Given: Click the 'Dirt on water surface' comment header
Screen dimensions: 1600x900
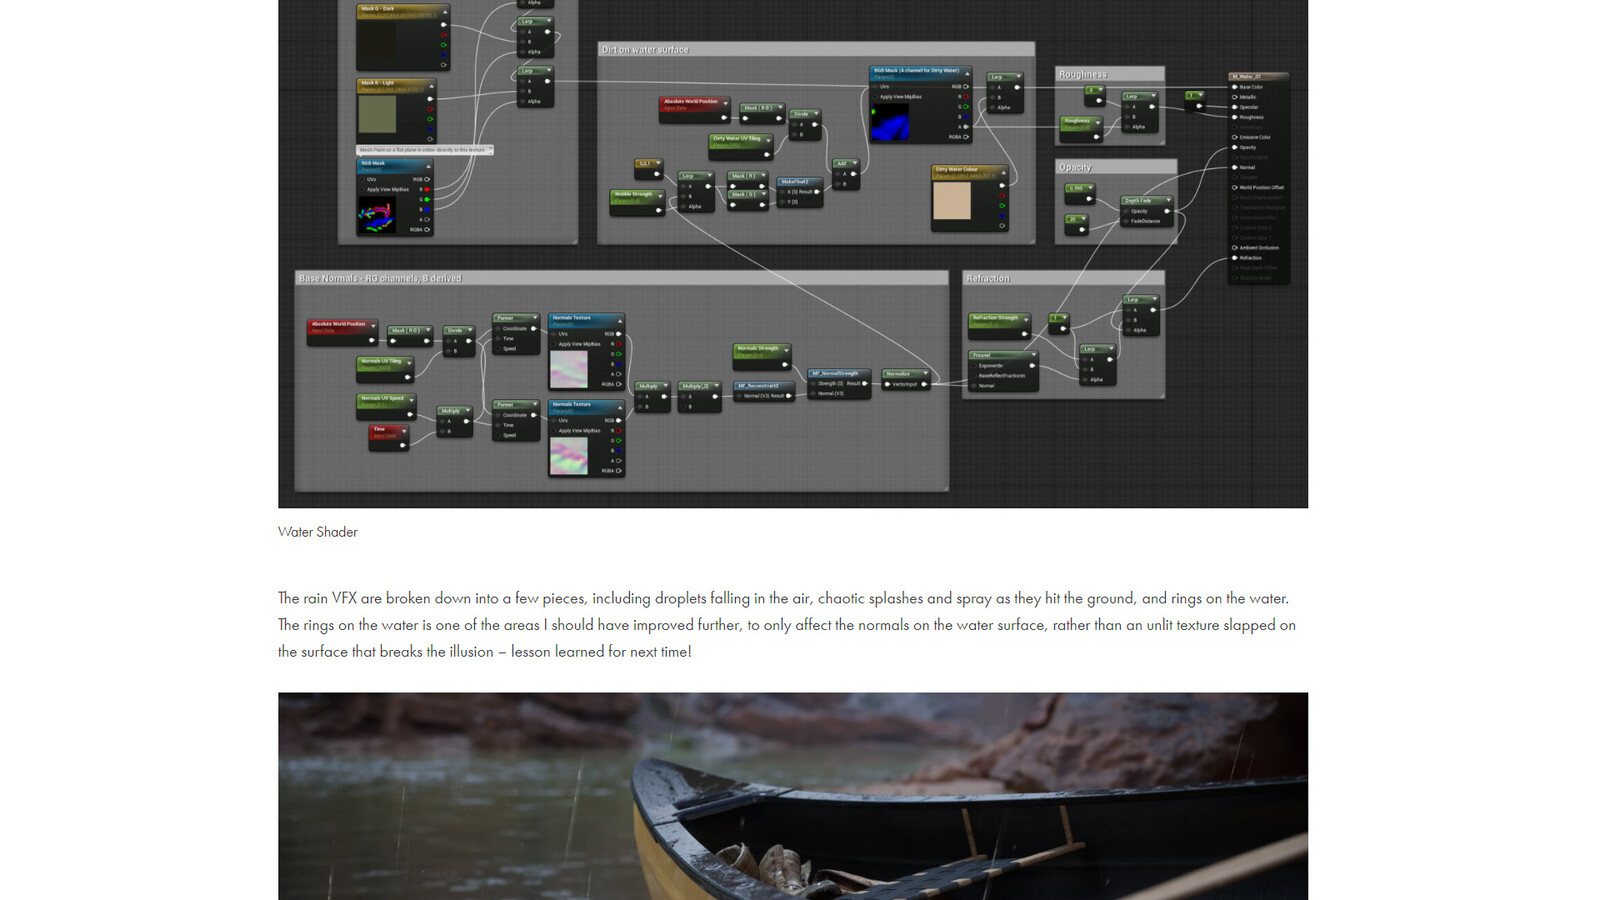Looking at the screenshot, I should (x=816, y=49).
